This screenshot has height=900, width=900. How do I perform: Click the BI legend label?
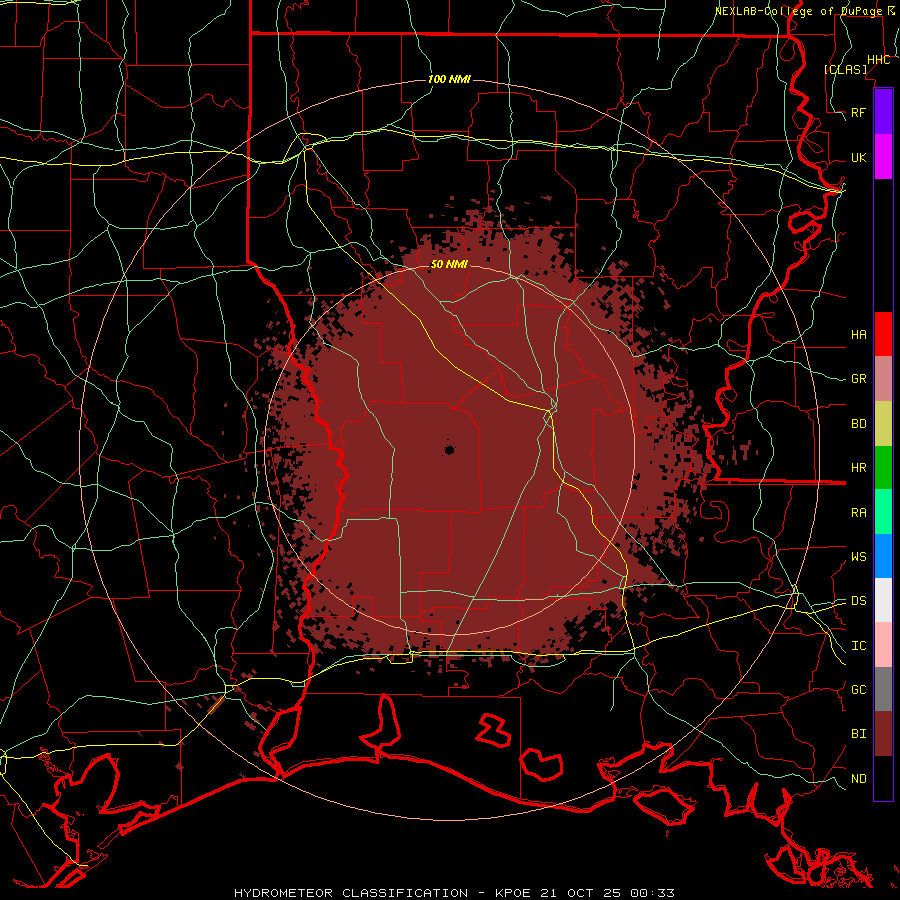tap(859, 734)
